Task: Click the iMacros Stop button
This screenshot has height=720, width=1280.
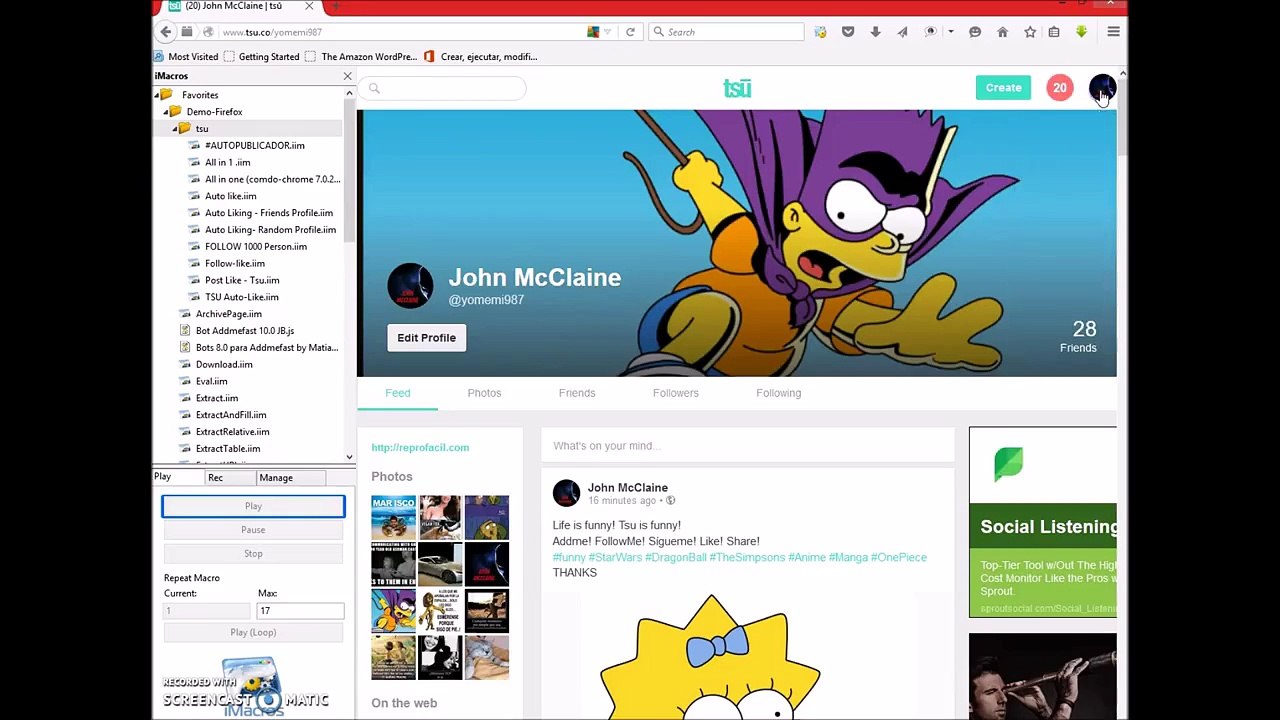Action: pyautogui.click(x=253, y=554)
